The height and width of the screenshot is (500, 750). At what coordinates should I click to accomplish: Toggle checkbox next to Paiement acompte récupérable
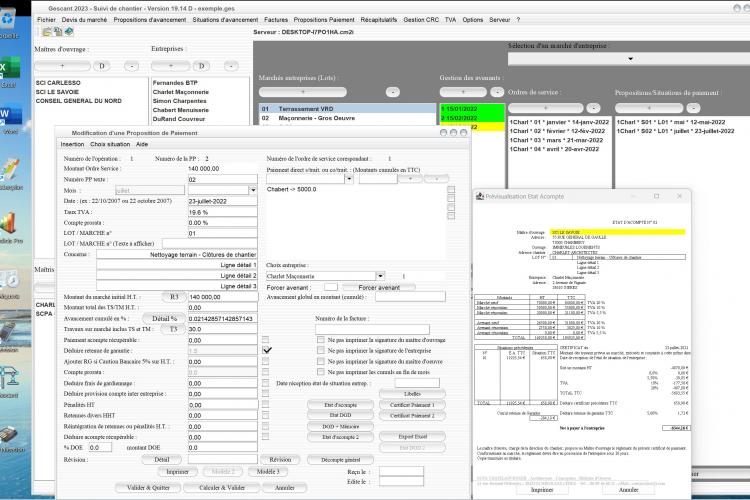[x=265, y=340]
